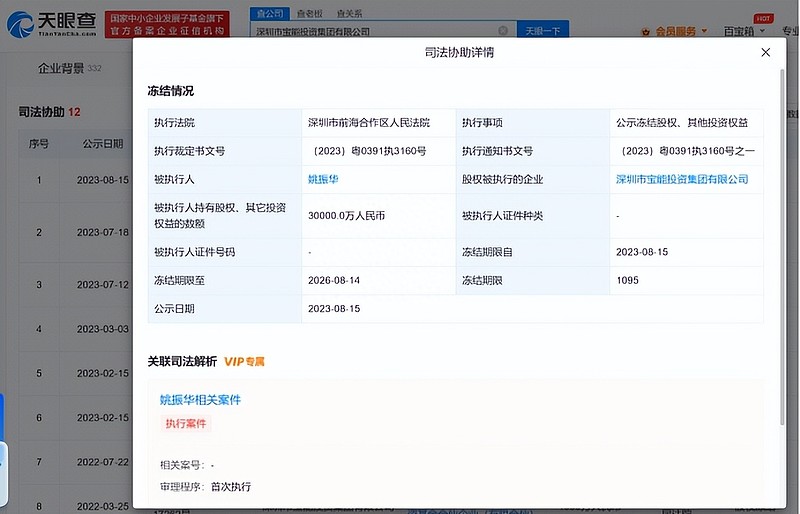The image size is (800, 514).
Task: Click the 冻结期限自 value 2023-08-15
Action: coord(642,252)
